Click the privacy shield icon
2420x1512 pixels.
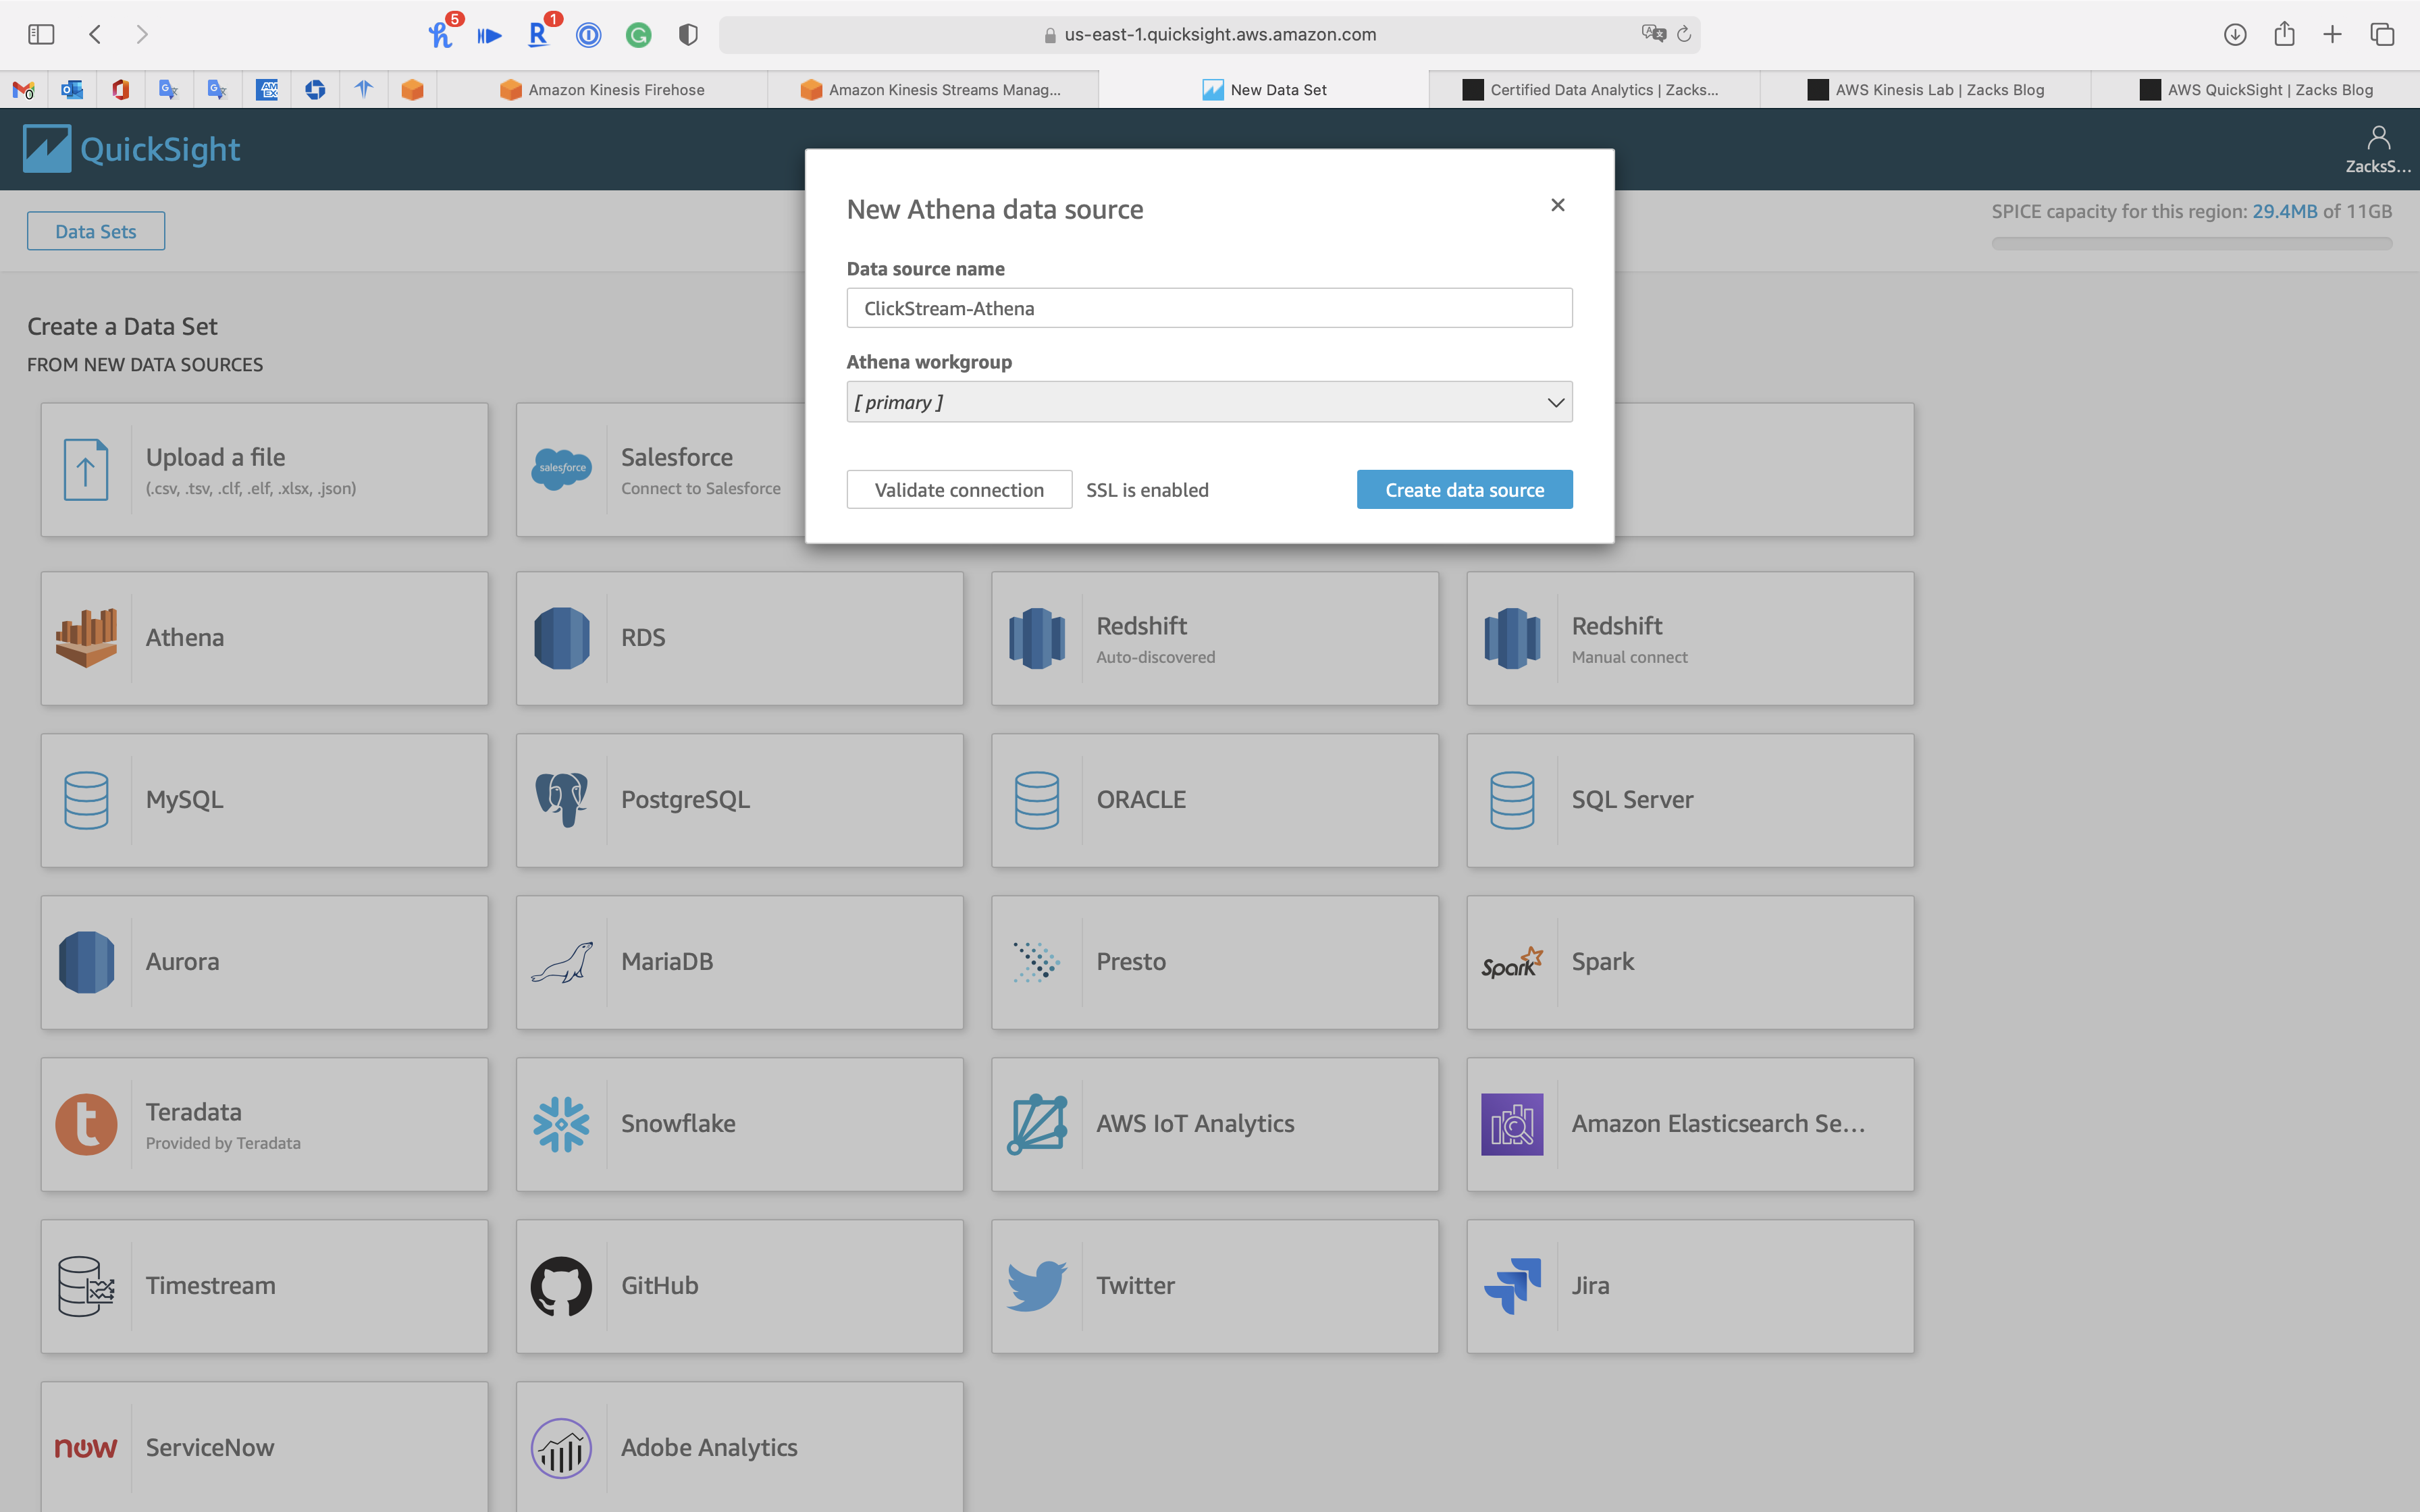click(x=688, y=35)
